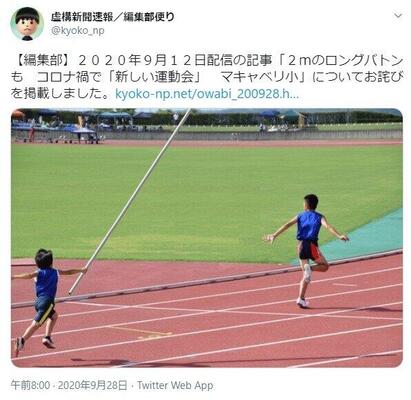The height and width of the screenshot is (400, 411).
Task: Click the Twitter Web App source label
Action: [175, 386]
